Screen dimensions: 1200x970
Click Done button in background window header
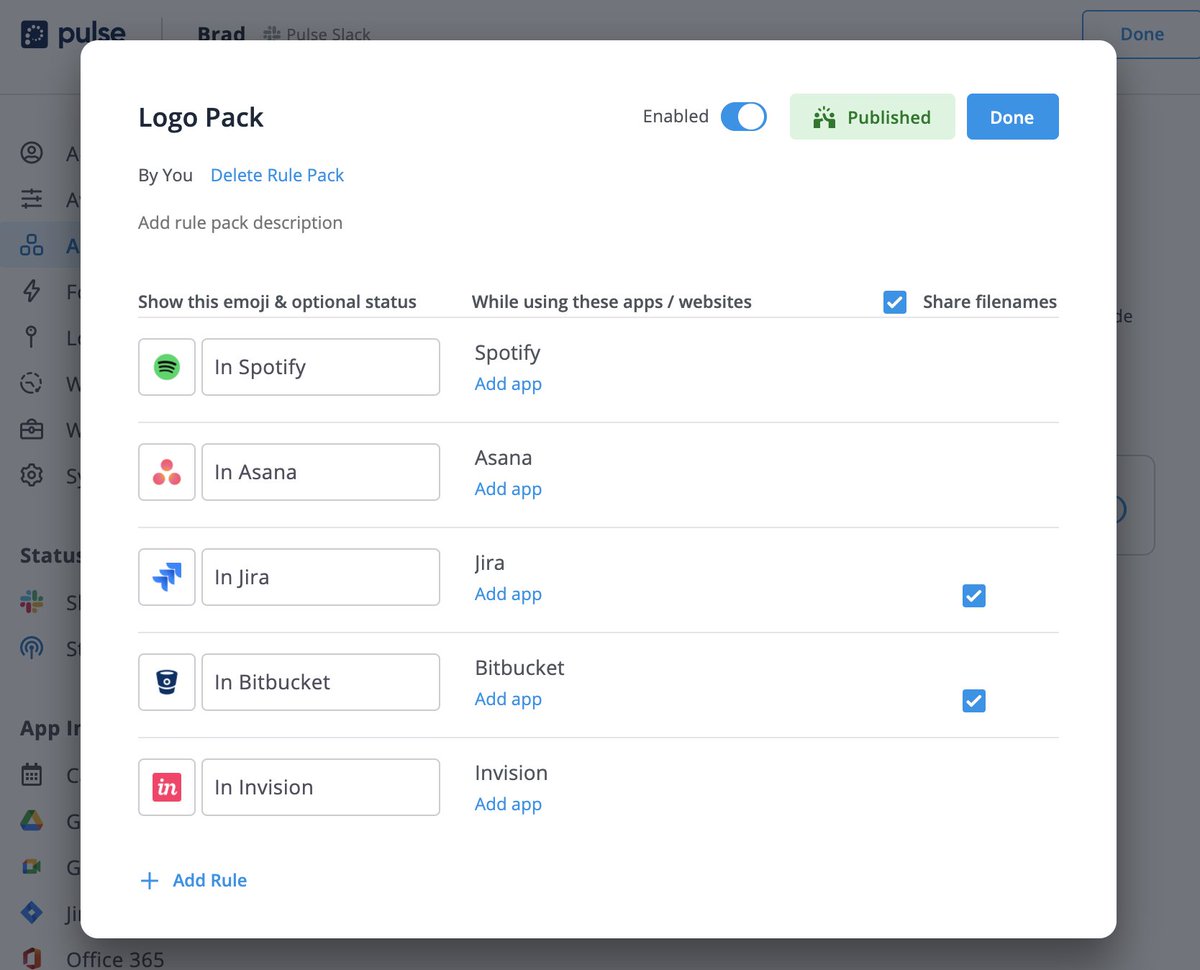1141,34
